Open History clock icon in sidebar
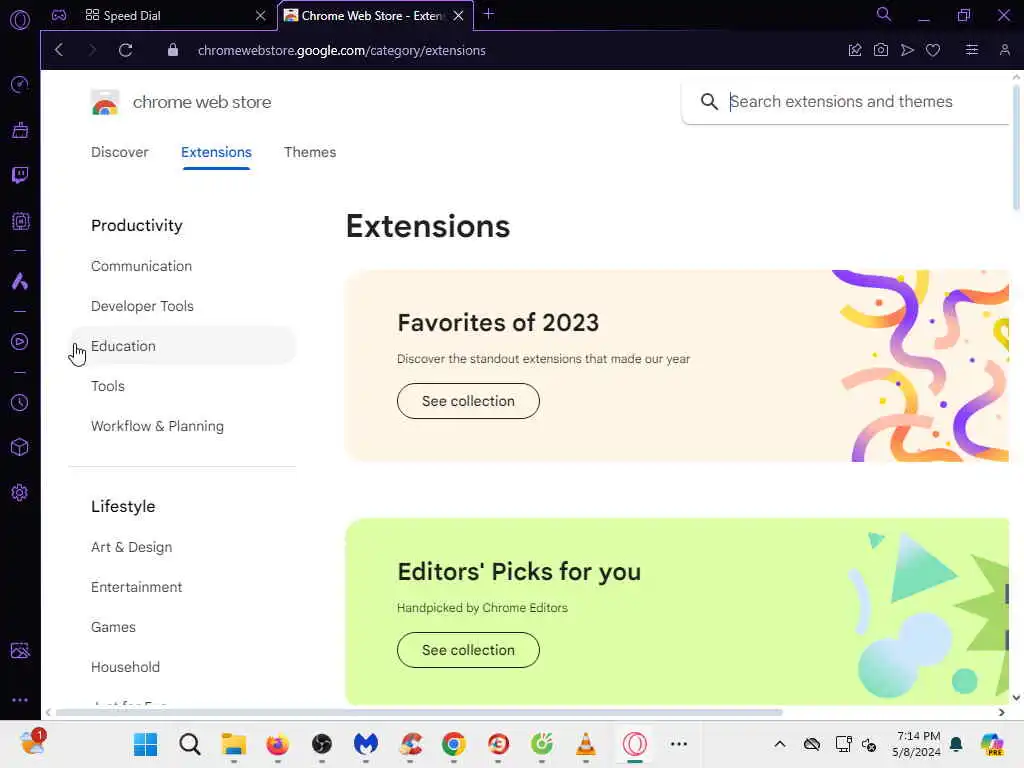1024x768 pixels. click(x=20, y=402)
